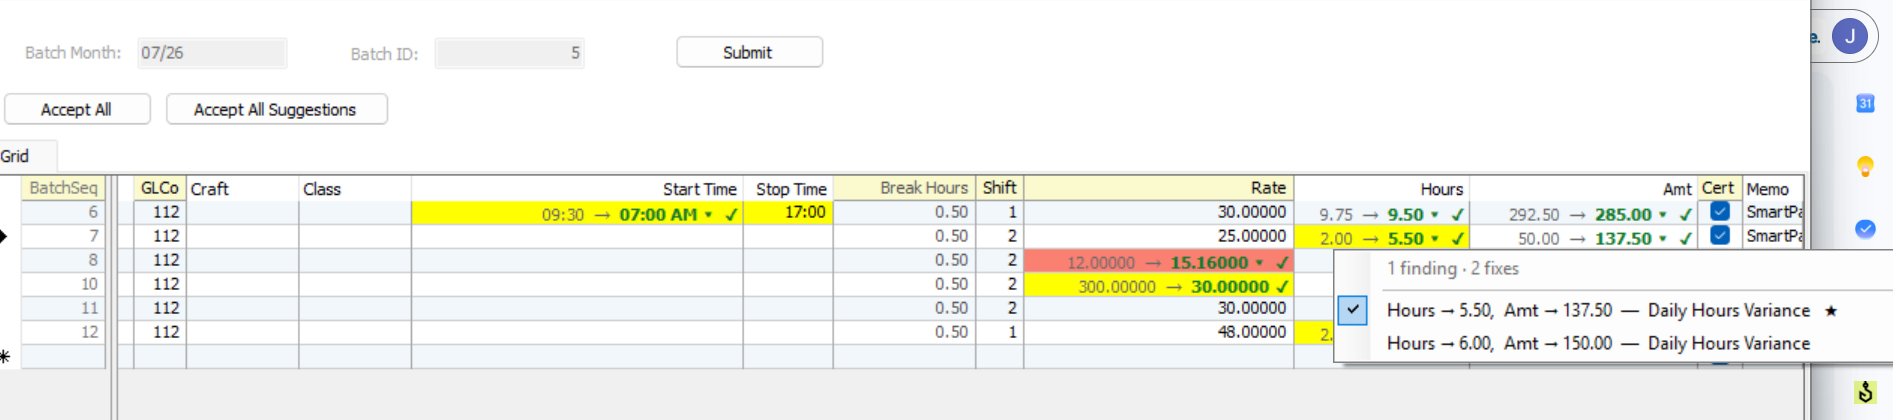This screenshot has width=1893, height=420.
Task: Choose fix Hours 6.00, Amt 150.00
Action: 1613,343
